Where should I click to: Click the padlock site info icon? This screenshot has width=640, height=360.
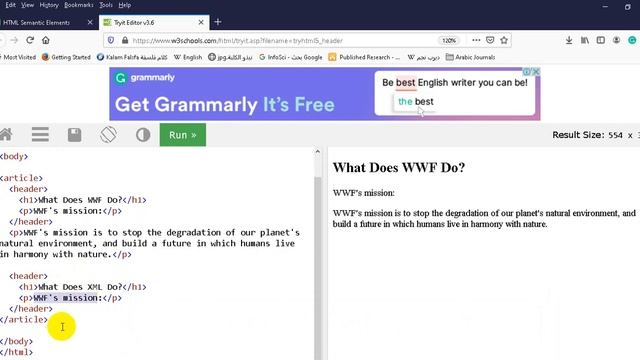tap(125, 40)
